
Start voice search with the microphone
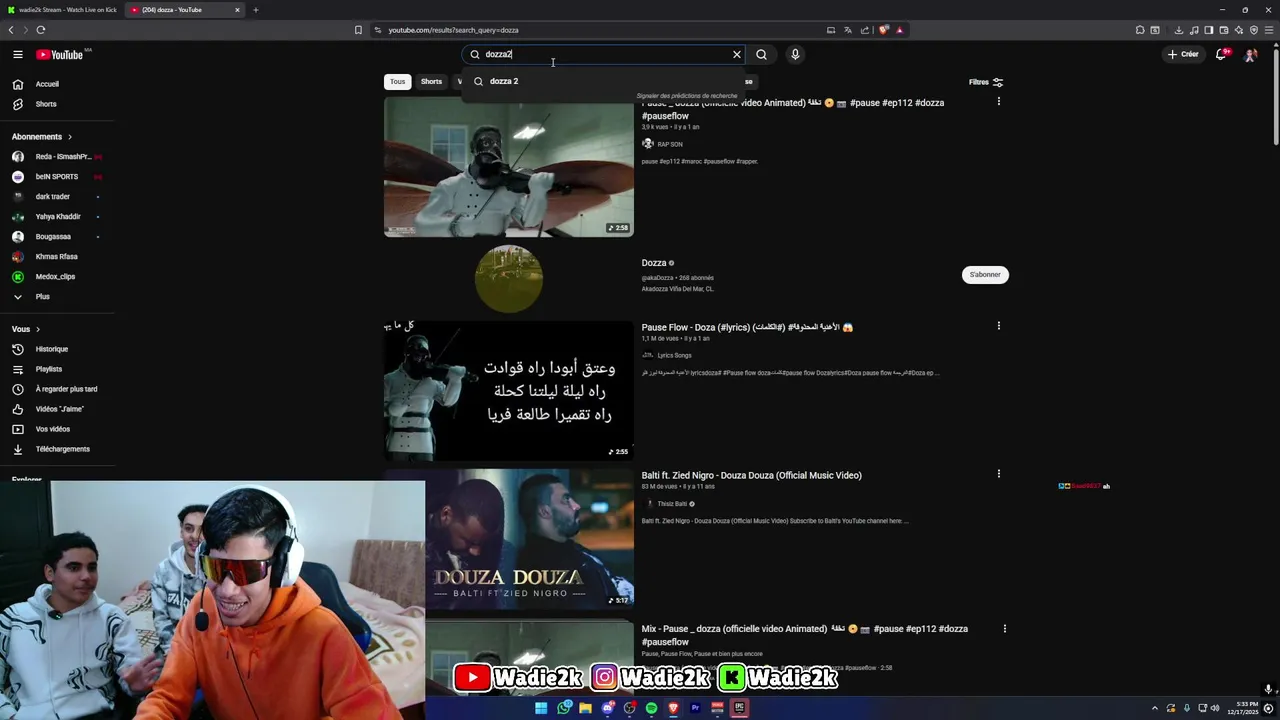click(x=795, y=55)
